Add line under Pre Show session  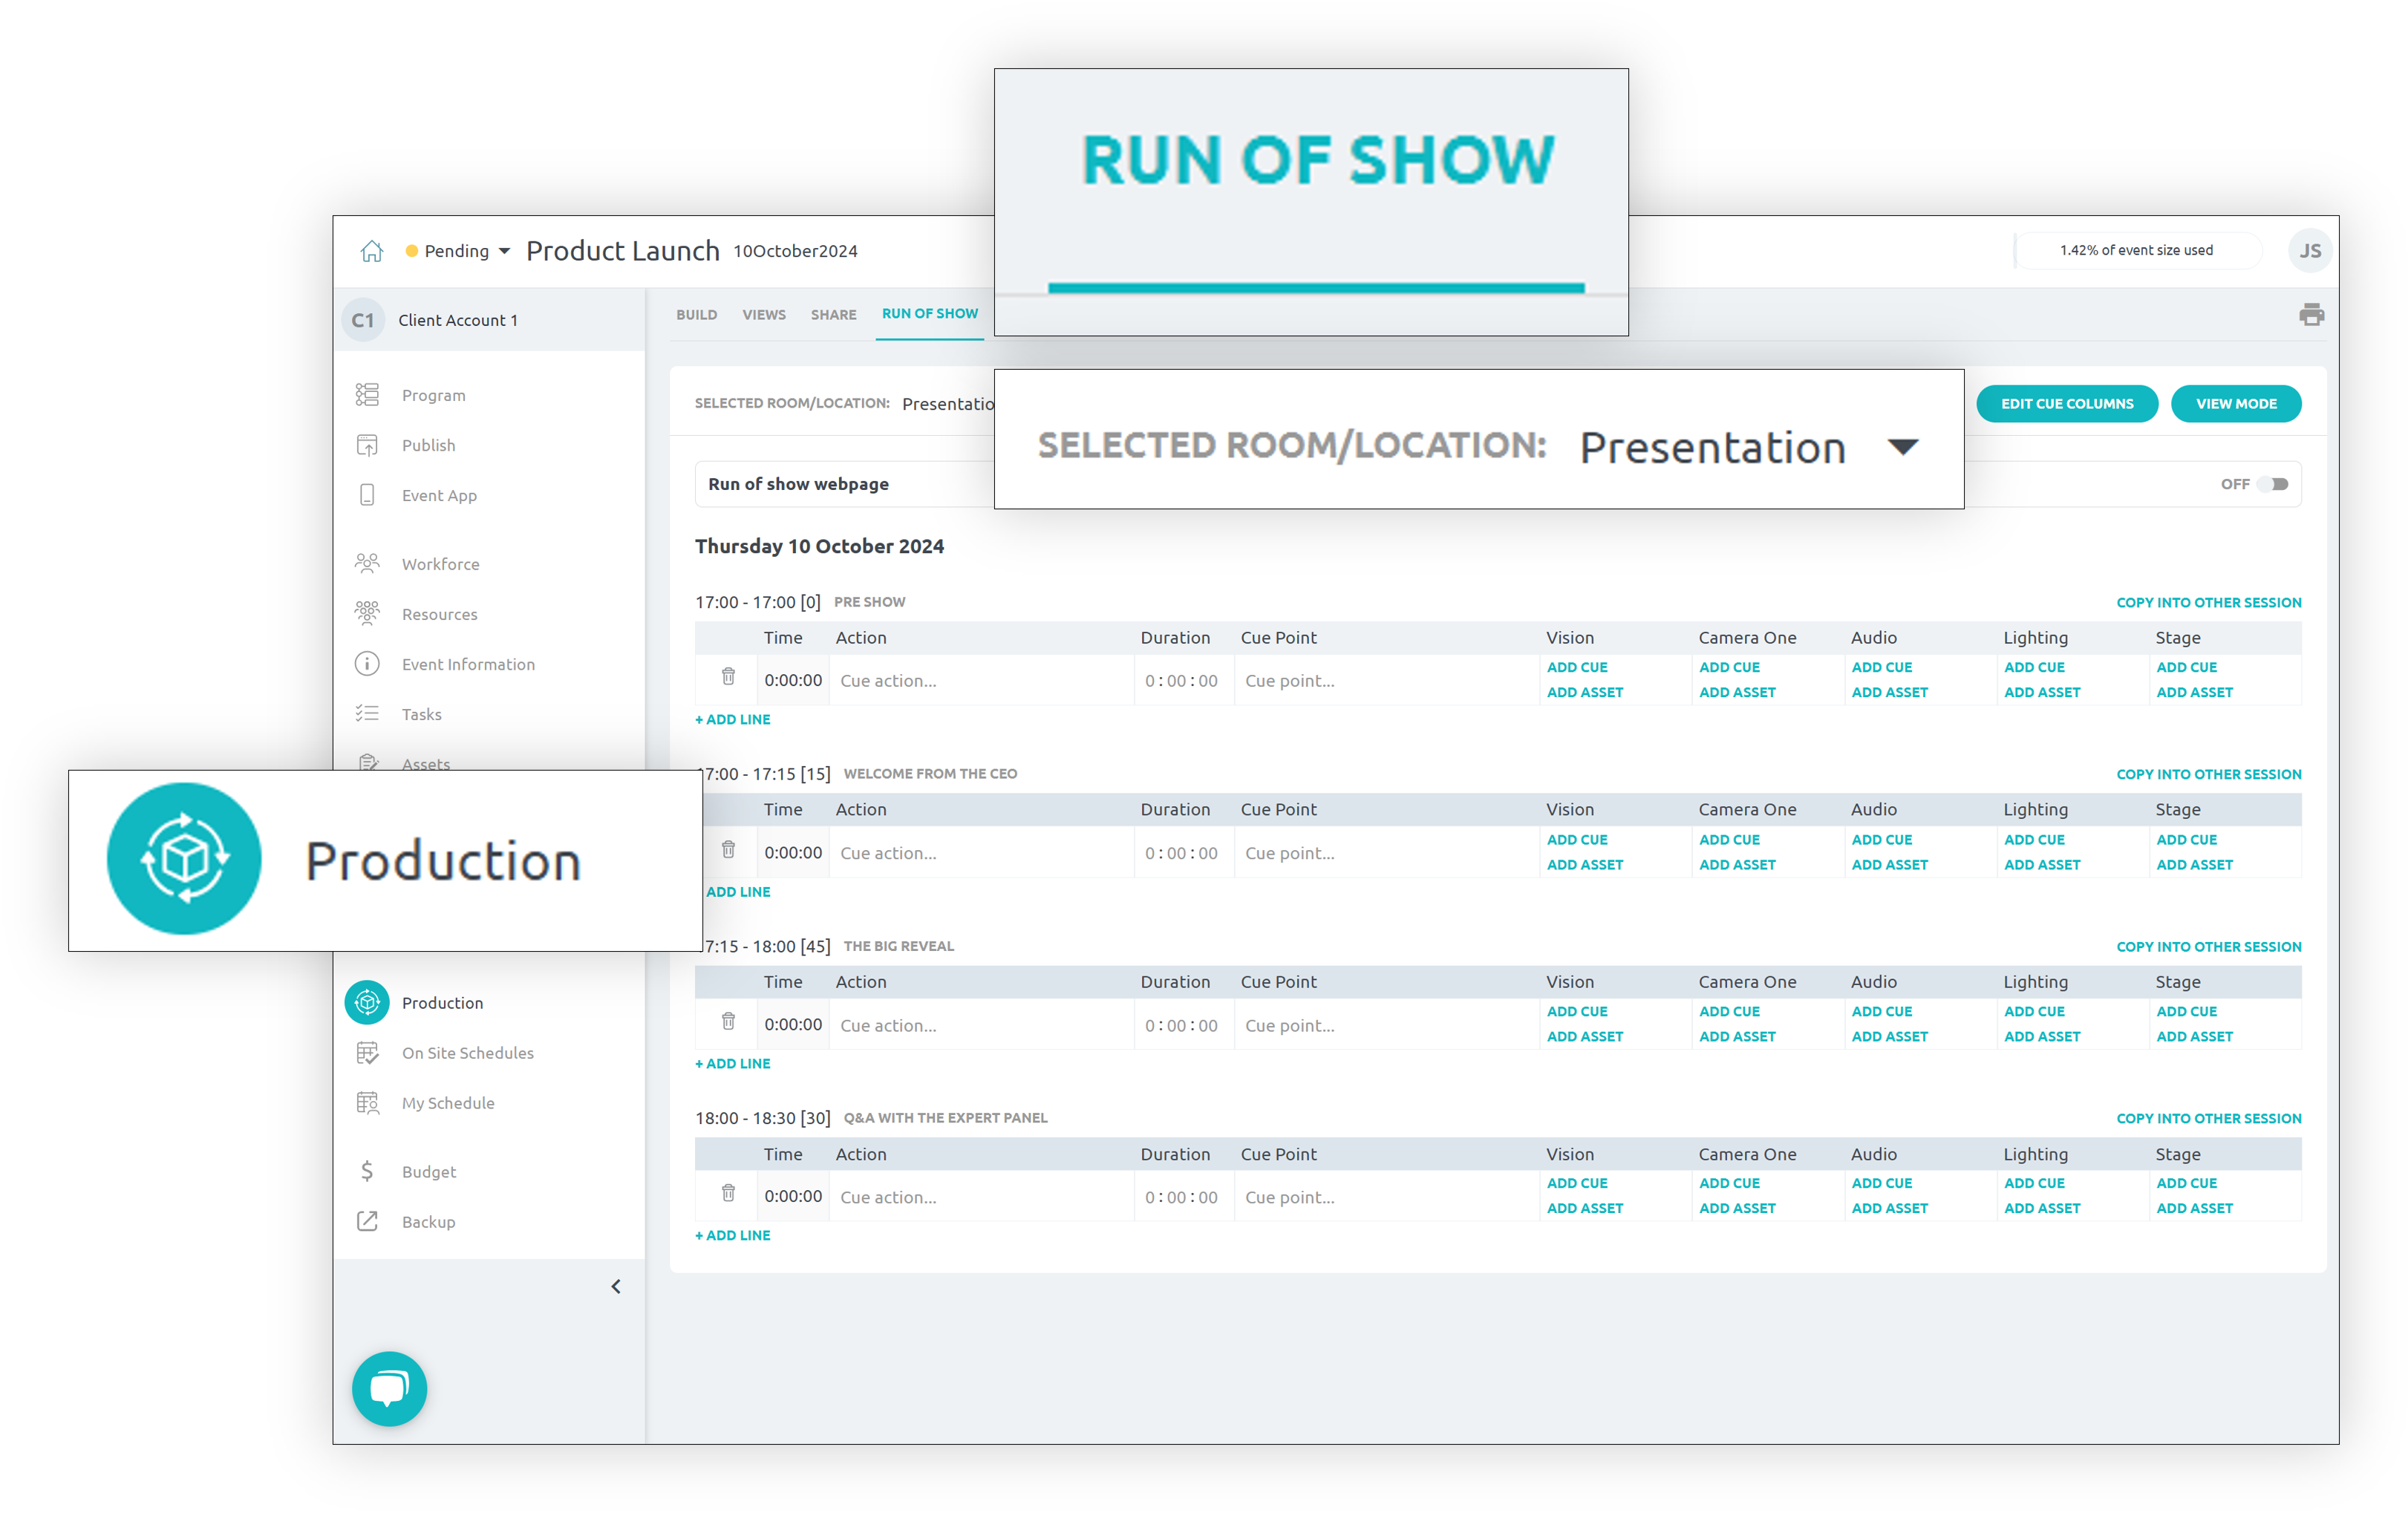(x=733, y=719)
